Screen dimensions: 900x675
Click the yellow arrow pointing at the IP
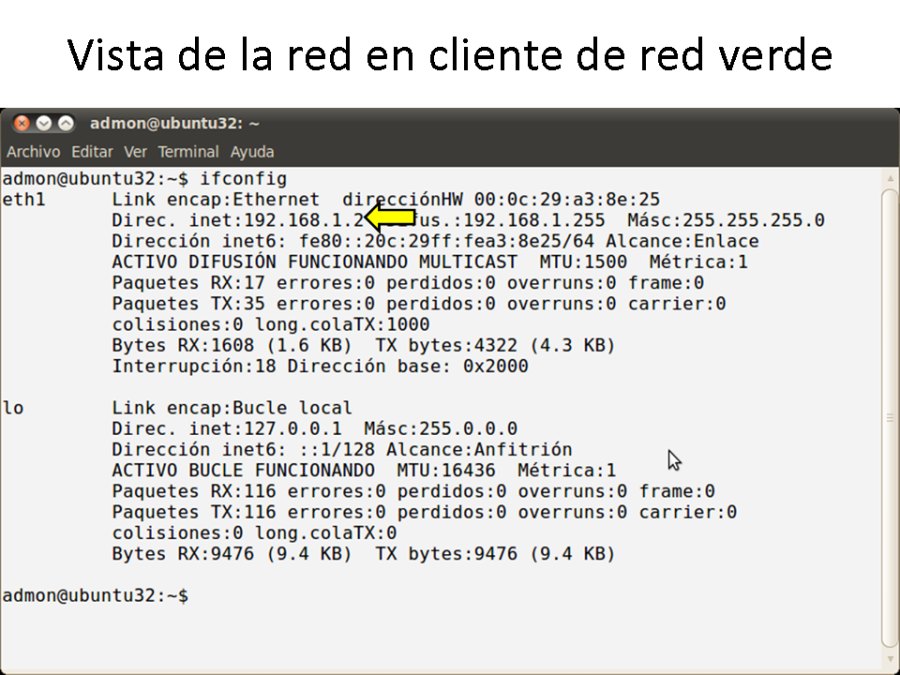point(391,218)
